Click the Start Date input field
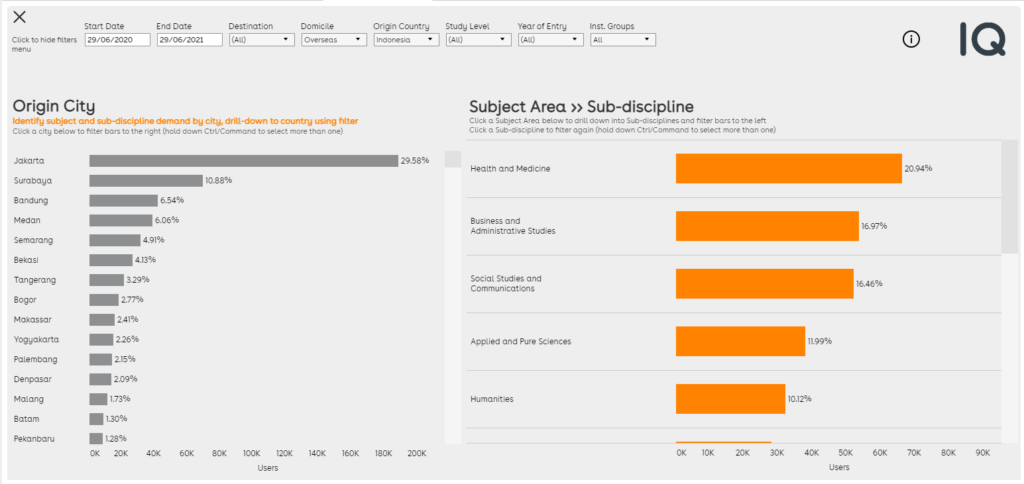 pyautogui.click(x=117, y=40)
